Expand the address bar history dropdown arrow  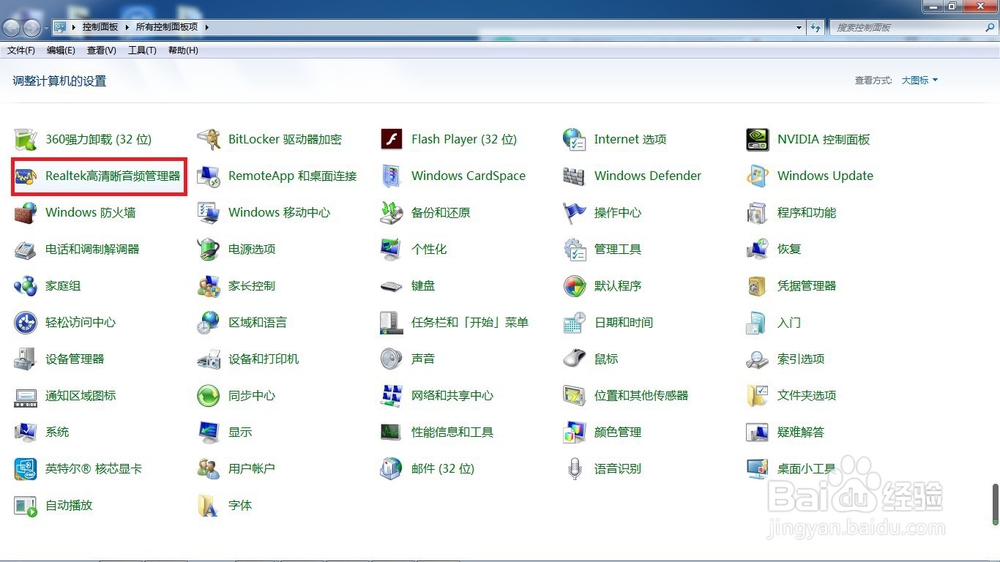(798, 27)
